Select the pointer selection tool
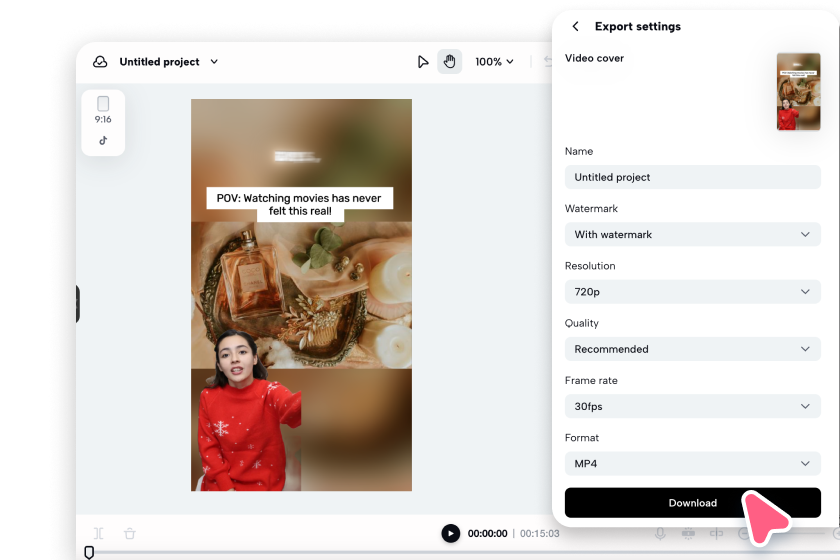The image size is (840, 560). [x=423, y=62]
